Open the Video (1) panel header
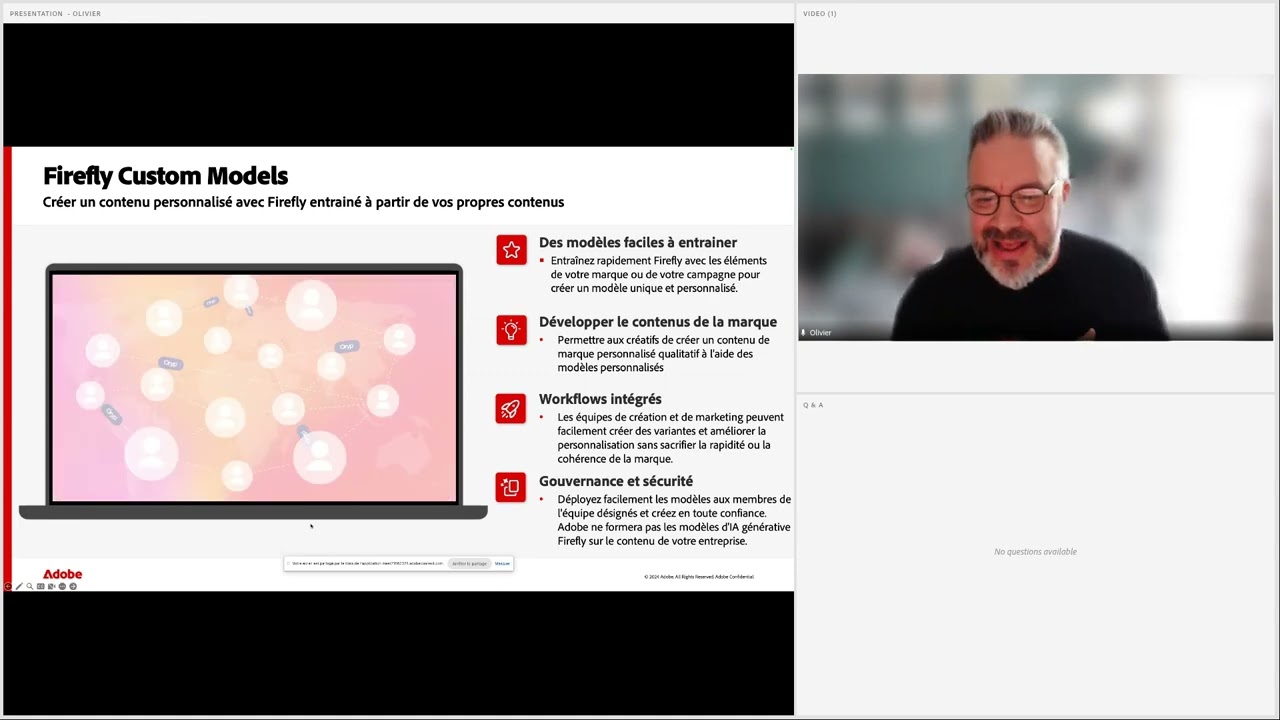The width and height of the screenshot is (1280, 720). [819, 13]
